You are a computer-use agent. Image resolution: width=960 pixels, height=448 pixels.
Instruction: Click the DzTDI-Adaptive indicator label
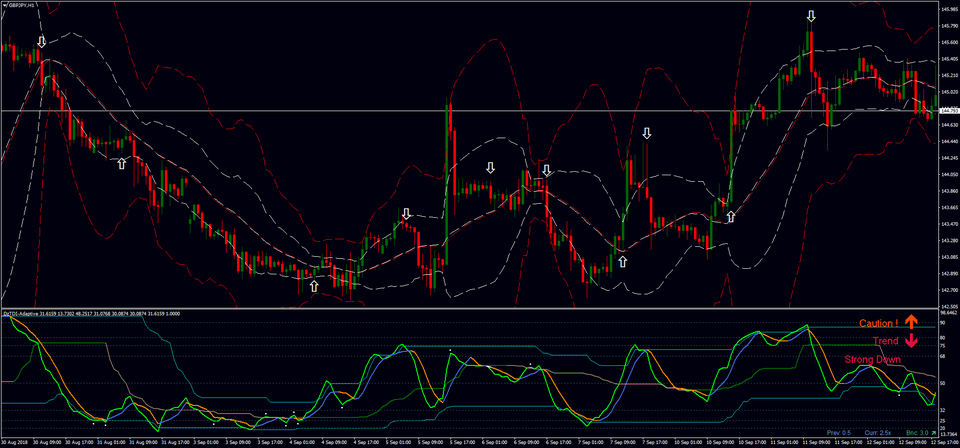[x=30, y=314]
